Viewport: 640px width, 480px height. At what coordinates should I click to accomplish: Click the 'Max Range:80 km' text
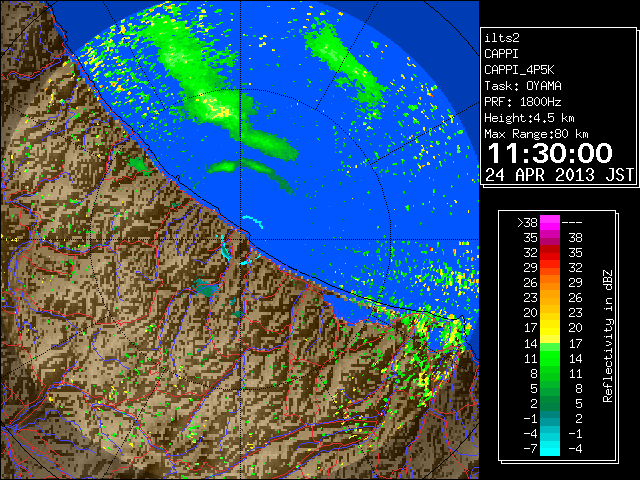tap(536, 134)
